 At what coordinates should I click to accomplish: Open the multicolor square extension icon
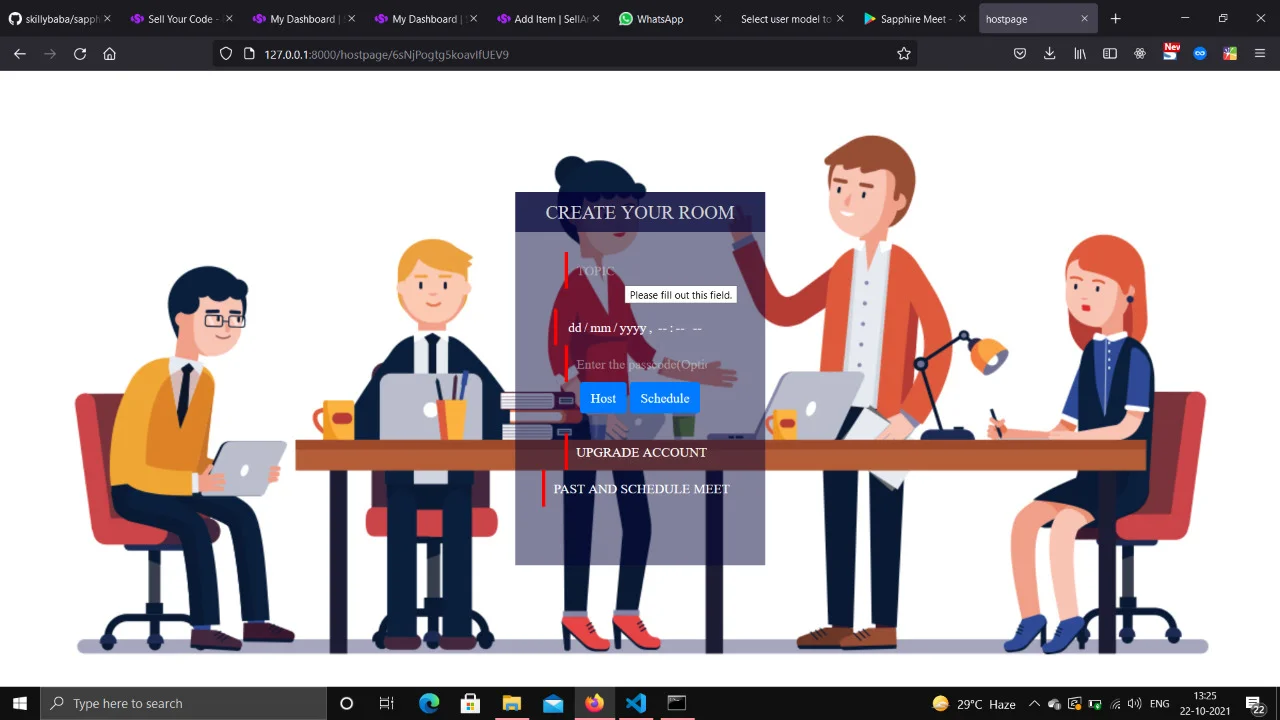tap(1230, 54)
